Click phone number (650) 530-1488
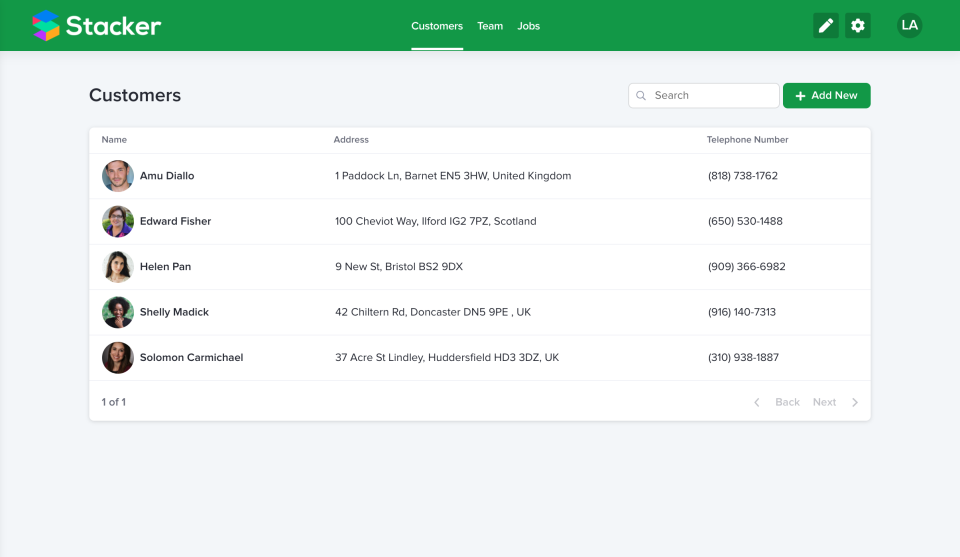 [745, 221]
